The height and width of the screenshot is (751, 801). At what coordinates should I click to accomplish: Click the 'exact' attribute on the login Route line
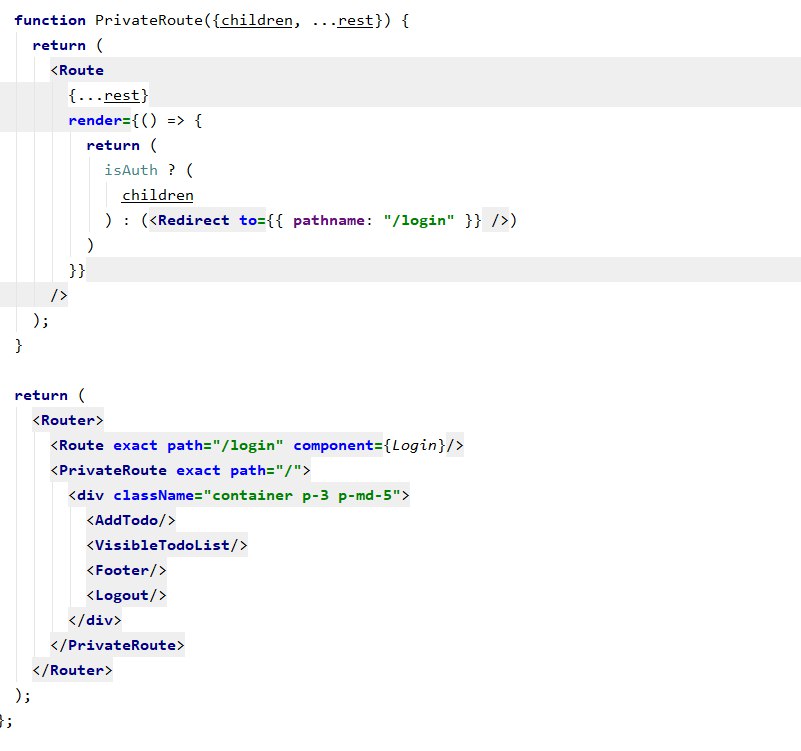(135, 445)
